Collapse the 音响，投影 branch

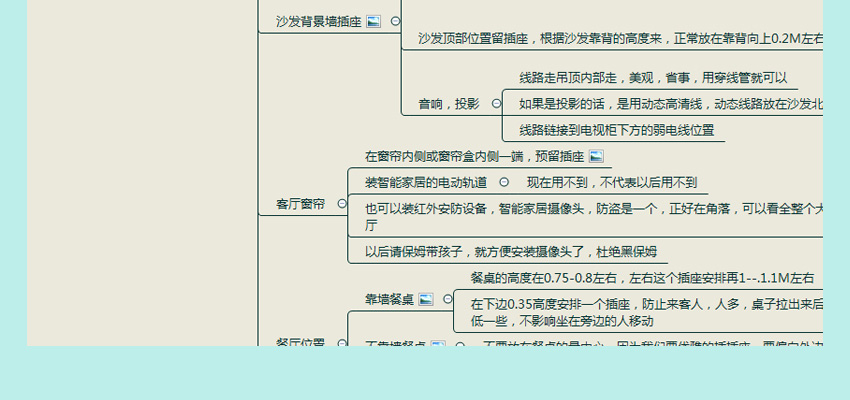click(x=496, y=104)
